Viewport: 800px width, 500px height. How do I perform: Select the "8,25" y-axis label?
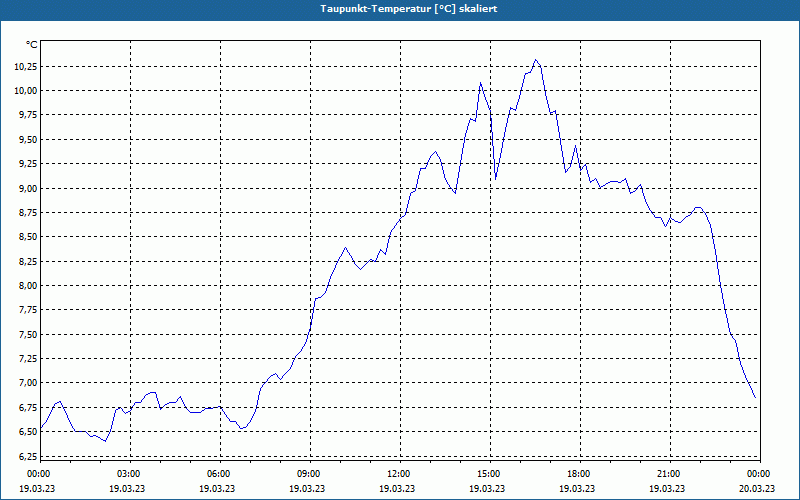click(29, 262)
